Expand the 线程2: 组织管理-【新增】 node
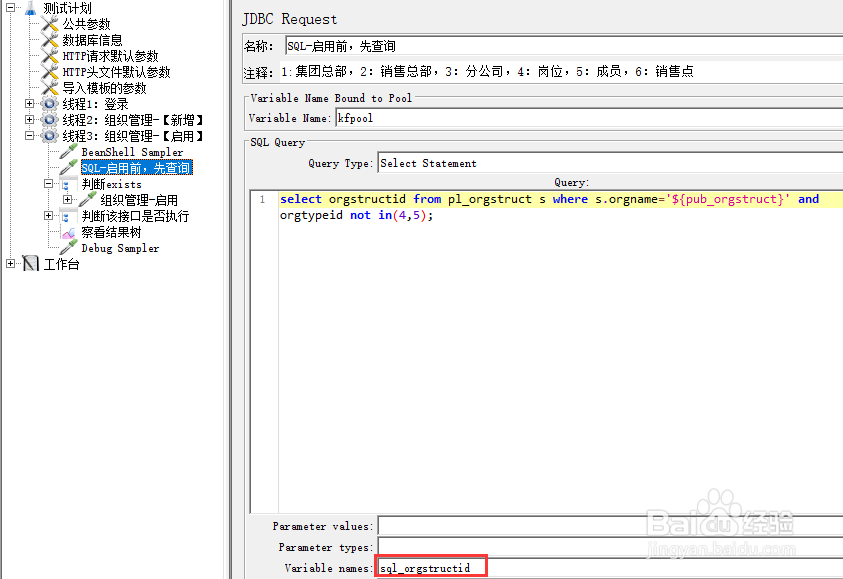 click(x=30, y=120)
